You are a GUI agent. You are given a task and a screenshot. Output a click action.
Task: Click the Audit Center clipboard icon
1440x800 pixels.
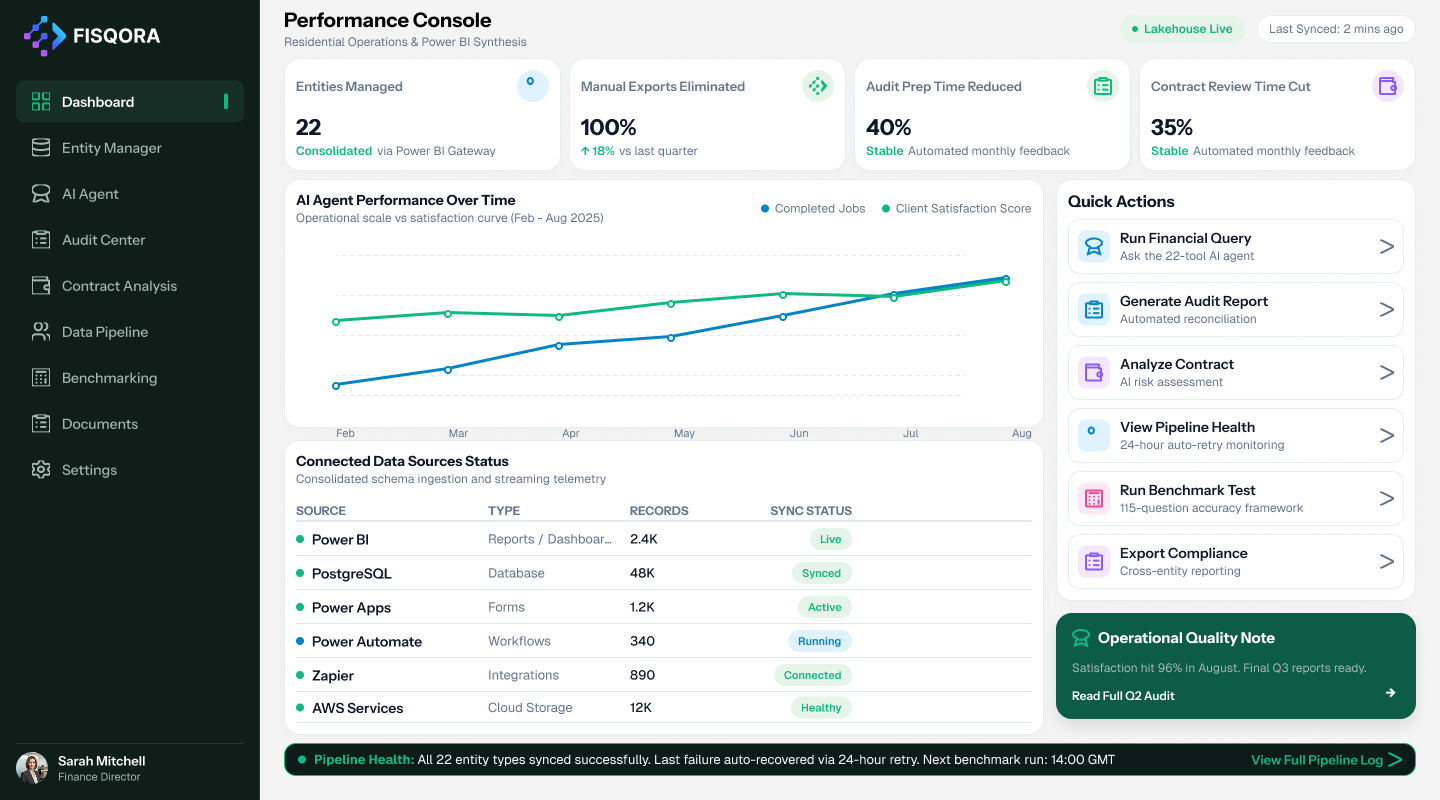(41, 240)
